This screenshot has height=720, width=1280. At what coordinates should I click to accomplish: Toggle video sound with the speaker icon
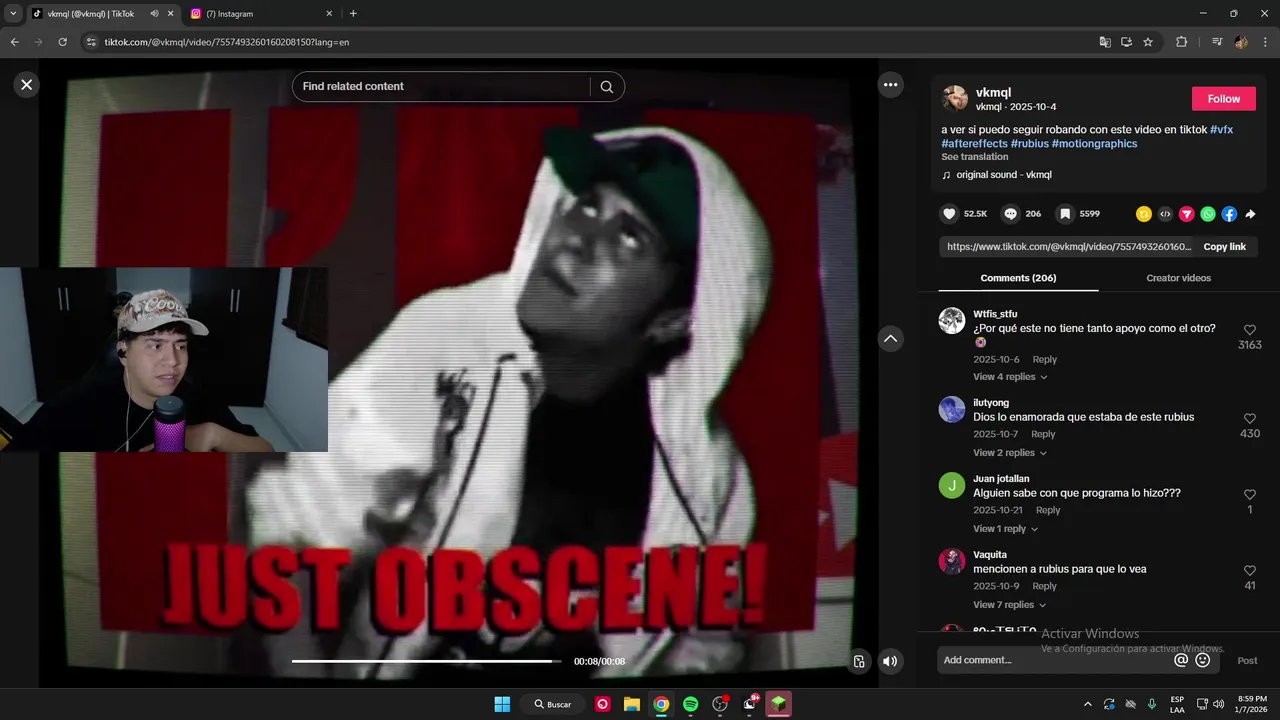[890, 661]
